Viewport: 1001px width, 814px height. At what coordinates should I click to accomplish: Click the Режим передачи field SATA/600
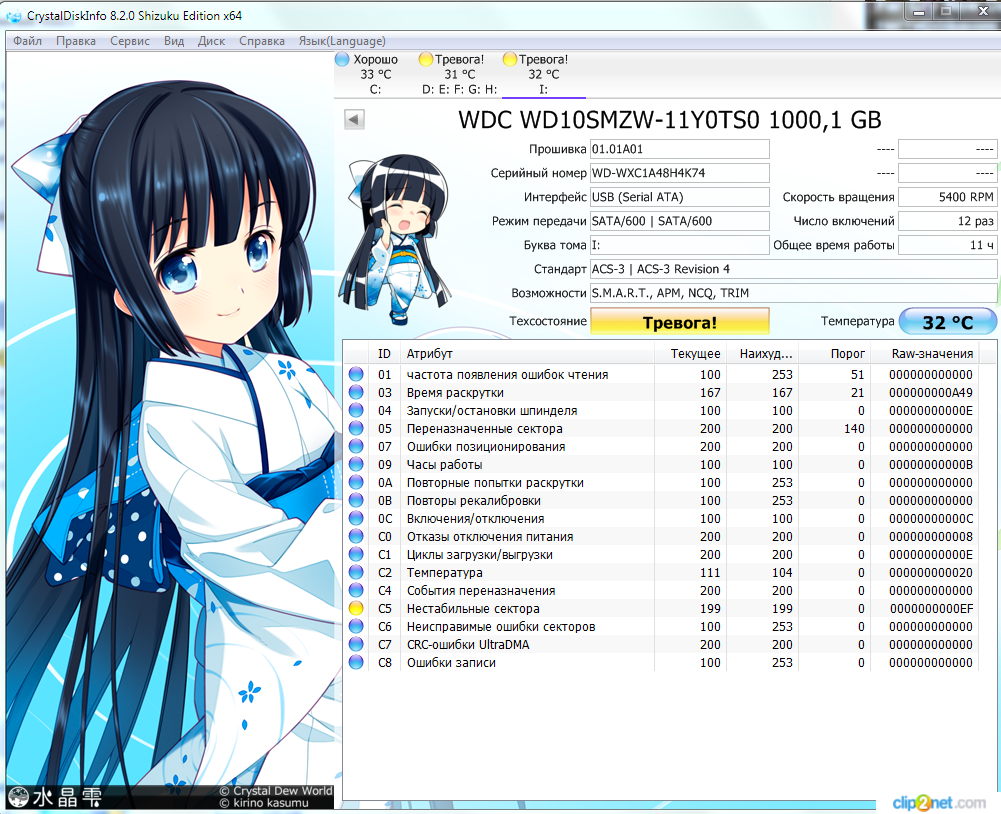(679, 222)
